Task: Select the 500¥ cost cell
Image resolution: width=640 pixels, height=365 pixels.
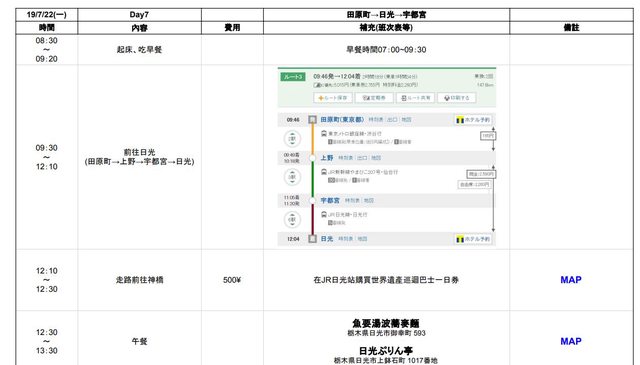Action: point(232,280)
